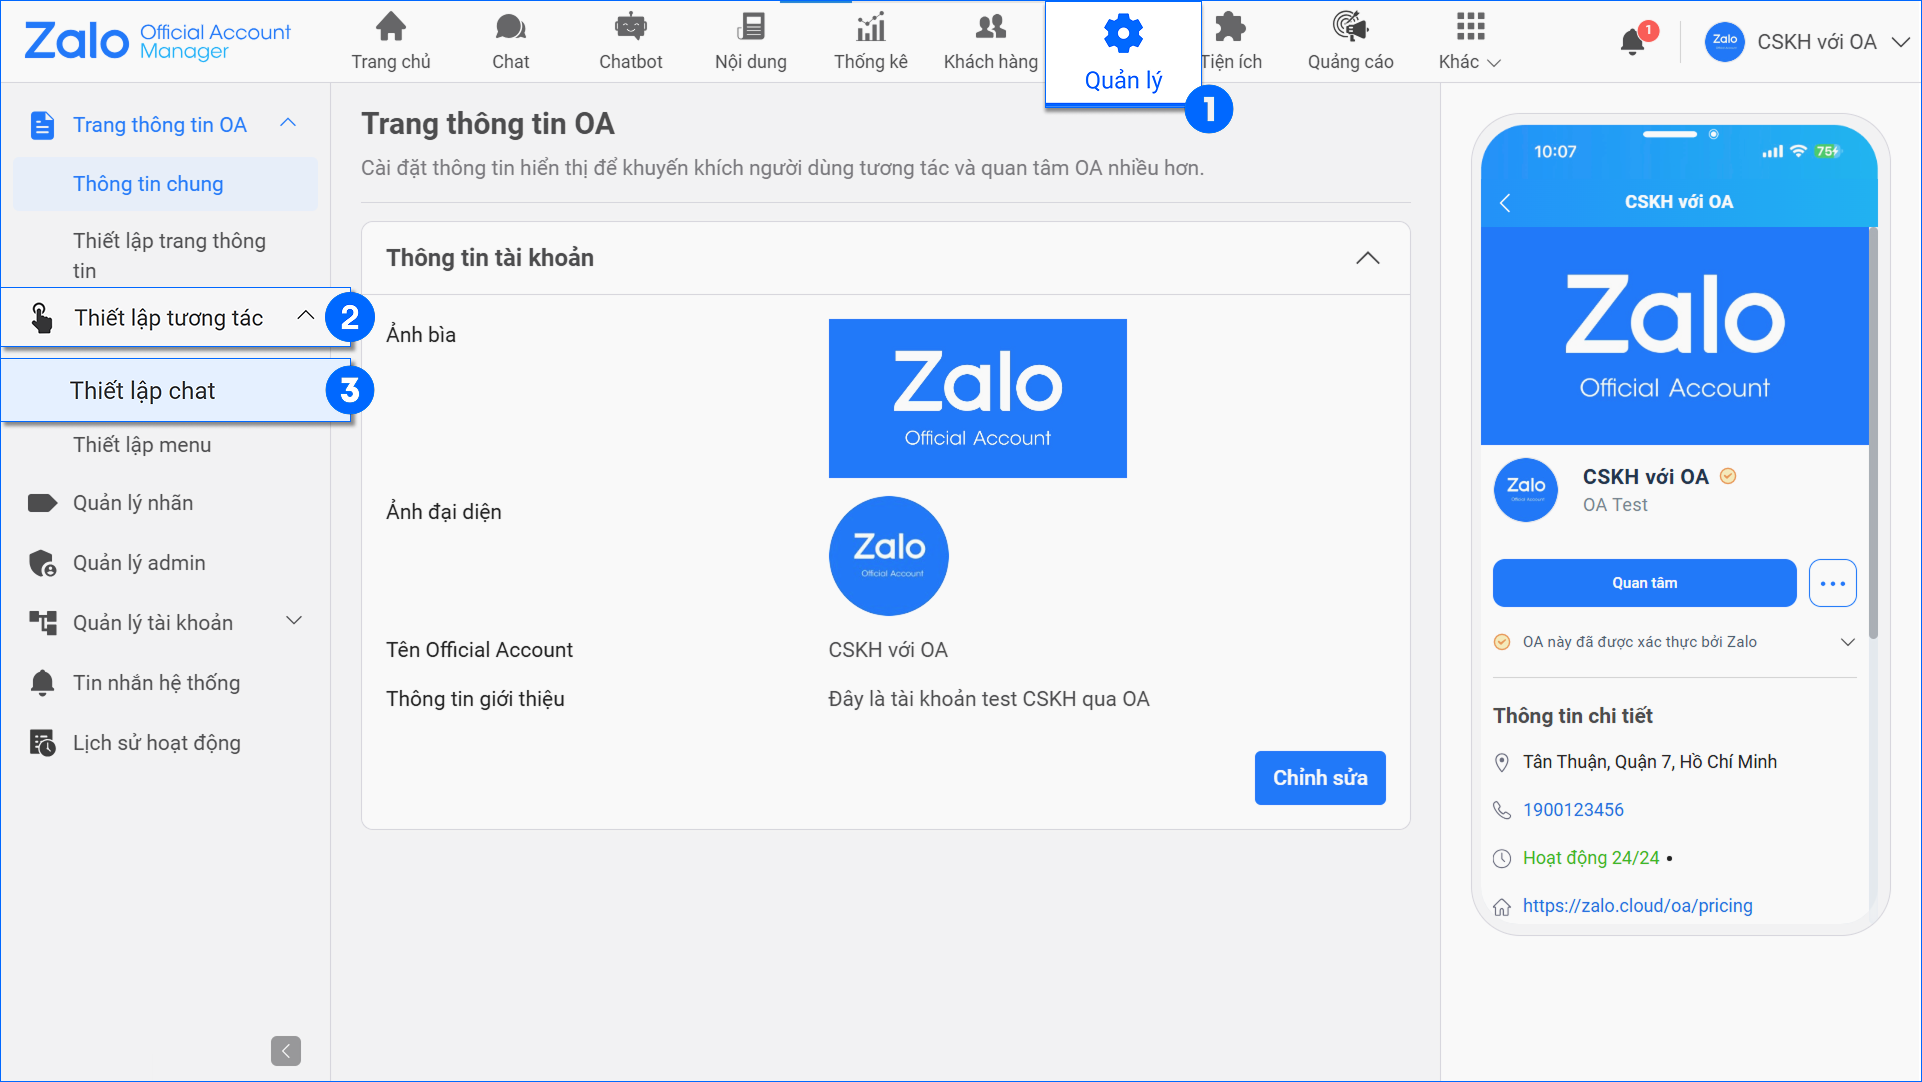
Task: Click the Chỉnh sửa button
Action: (1319, 778)
